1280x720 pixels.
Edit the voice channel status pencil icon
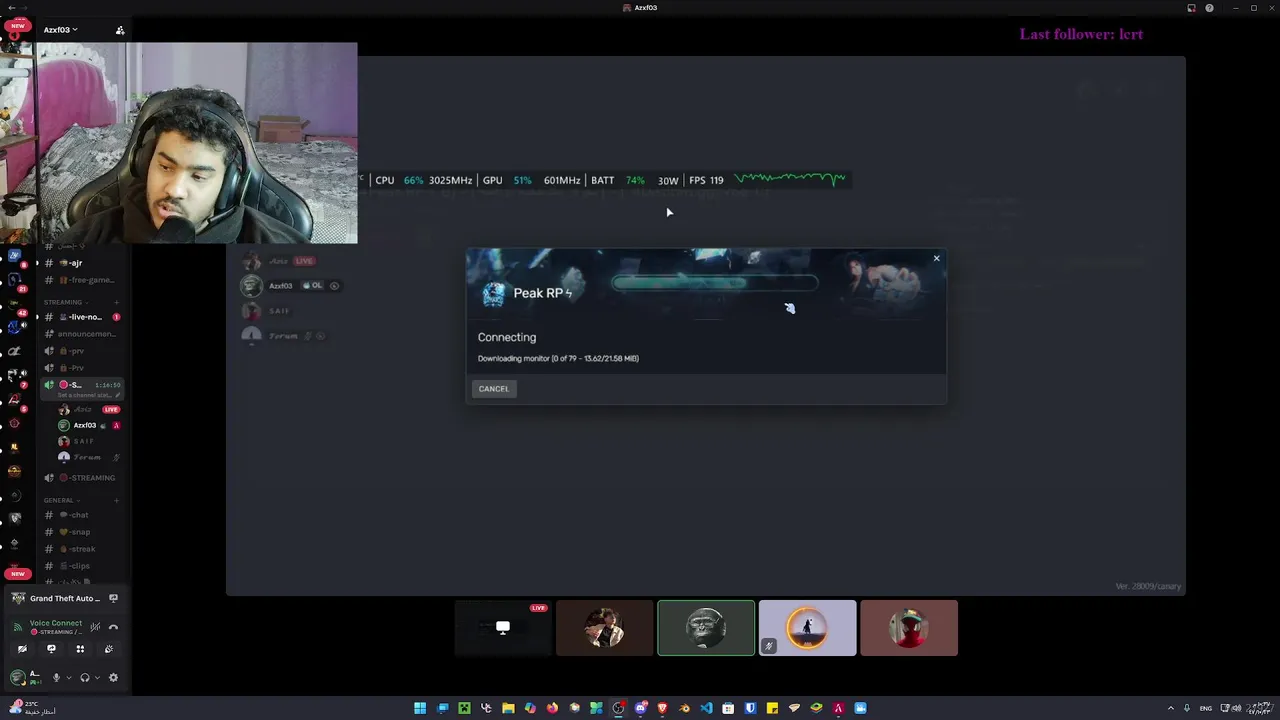click(x=118, y=395)
